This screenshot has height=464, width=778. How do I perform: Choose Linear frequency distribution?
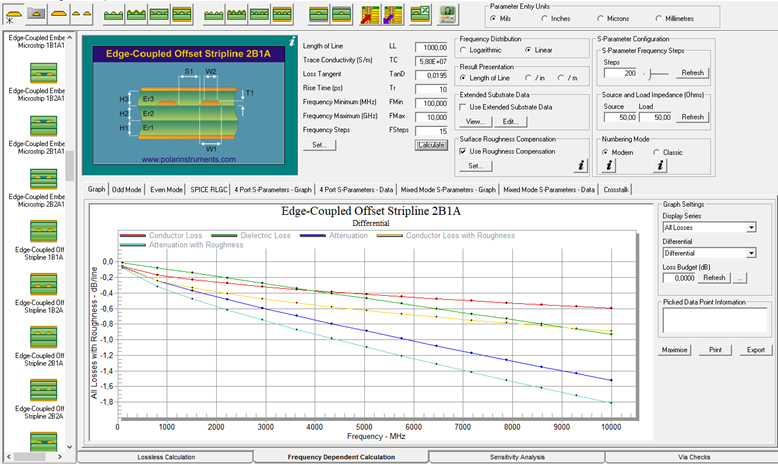coord(528,50)
